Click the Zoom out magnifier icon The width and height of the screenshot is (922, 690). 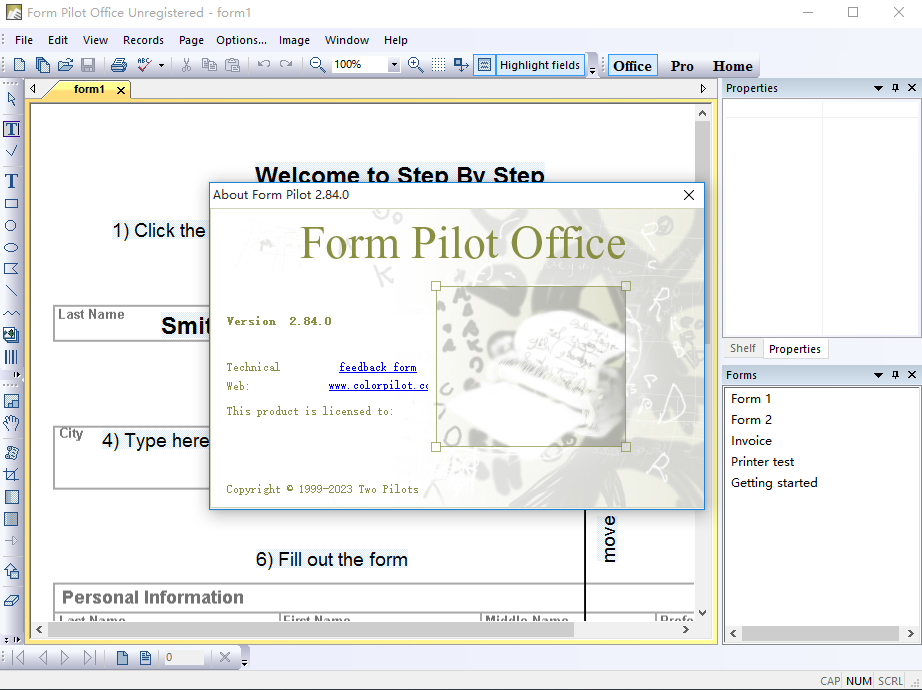[316, 63]
